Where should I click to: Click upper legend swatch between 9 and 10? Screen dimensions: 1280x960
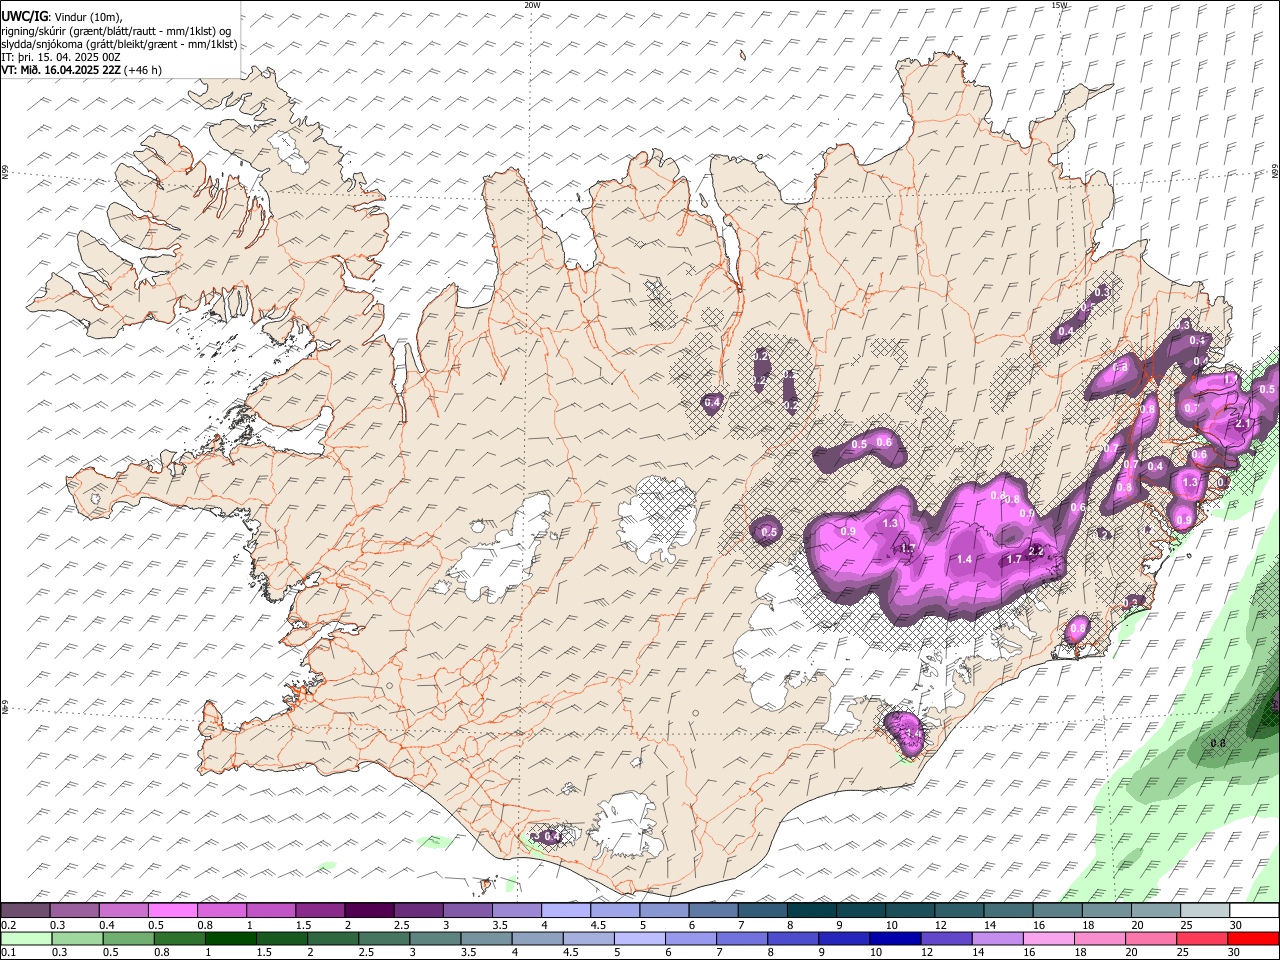pos(861,911)
